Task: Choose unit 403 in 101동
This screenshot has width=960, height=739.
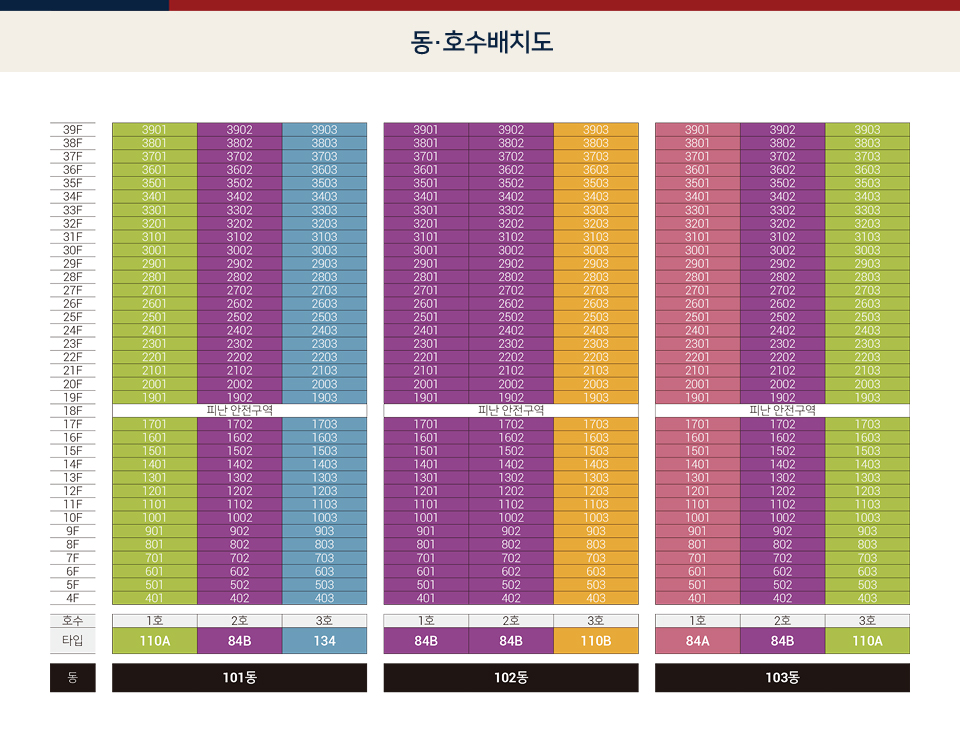Action: coord(324,598)
